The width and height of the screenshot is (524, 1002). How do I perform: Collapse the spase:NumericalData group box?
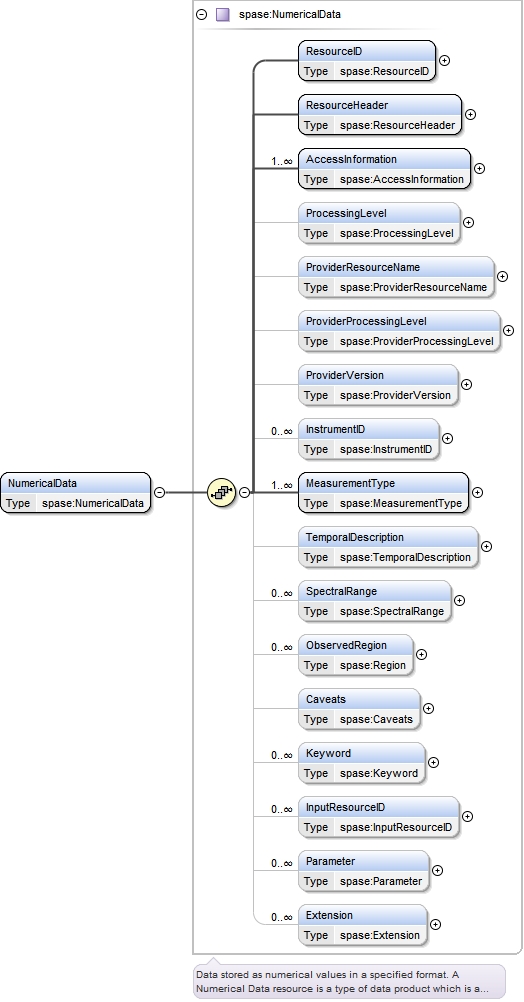click(x=202, y=14)
